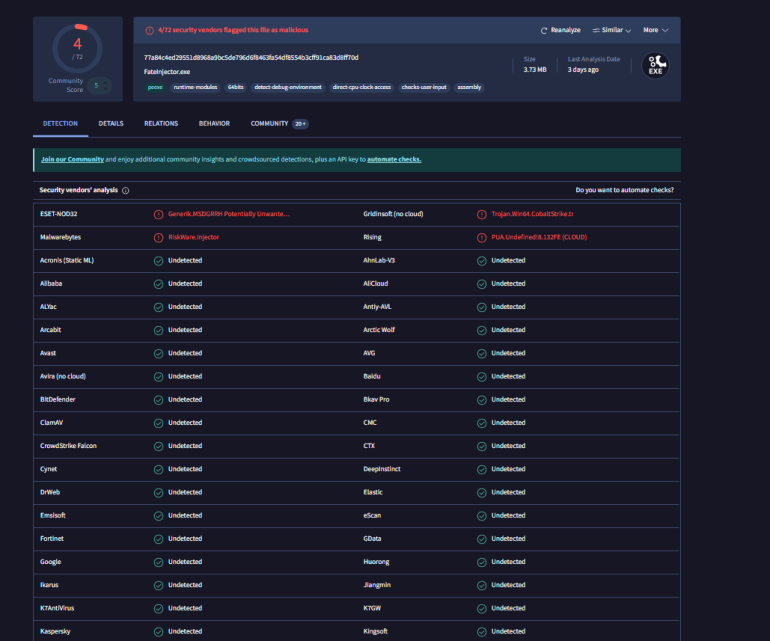Viewport: 770px width, 641px height.
Task: Open the Details tab
Action: click(111, 124)
